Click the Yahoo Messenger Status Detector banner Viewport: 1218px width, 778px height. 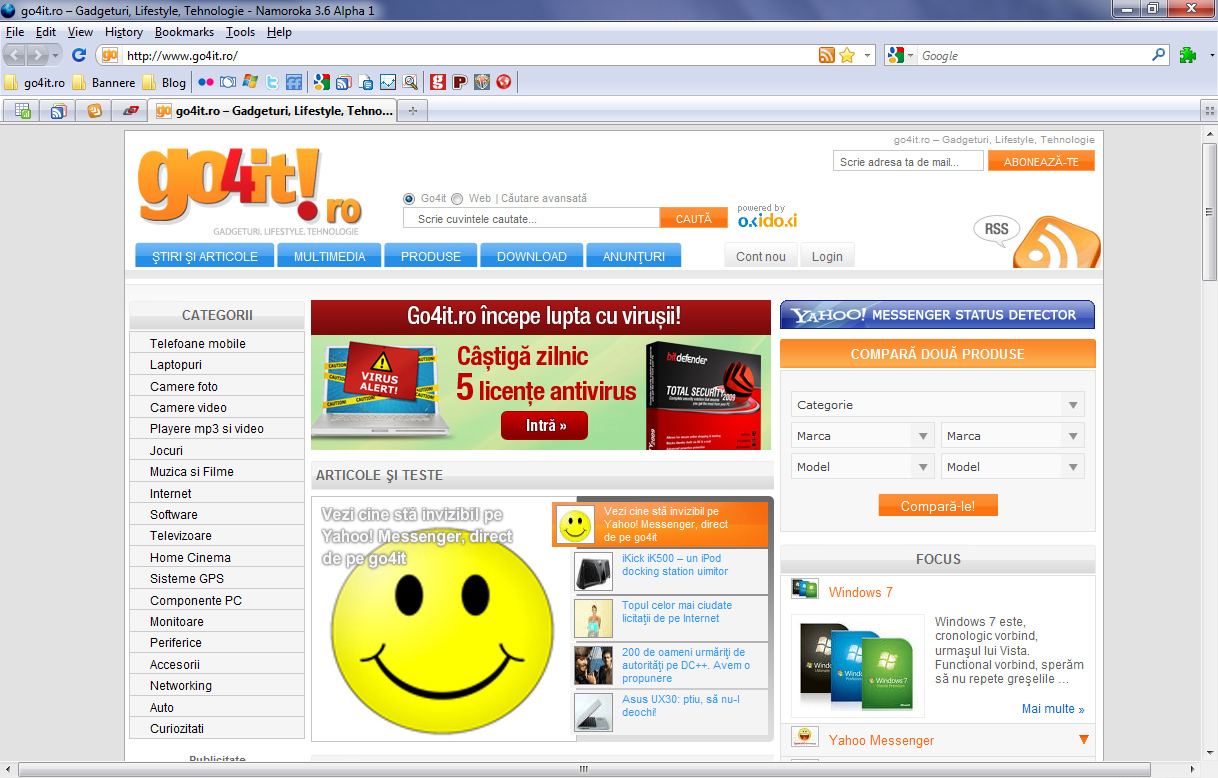coord(937,315)
